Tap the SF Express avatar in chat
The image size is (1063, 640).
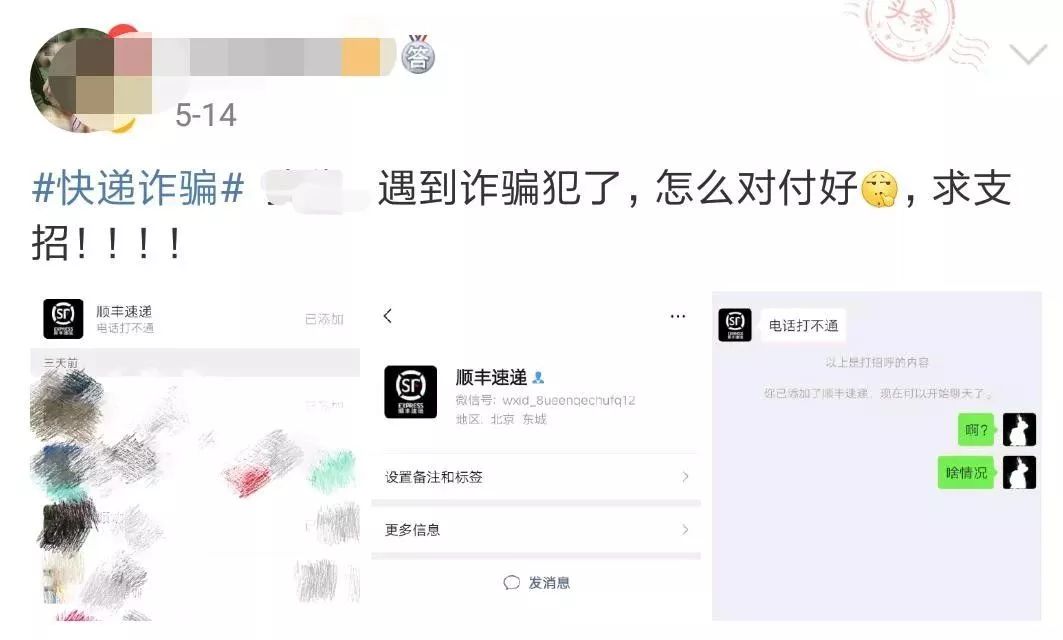point(735,325)
